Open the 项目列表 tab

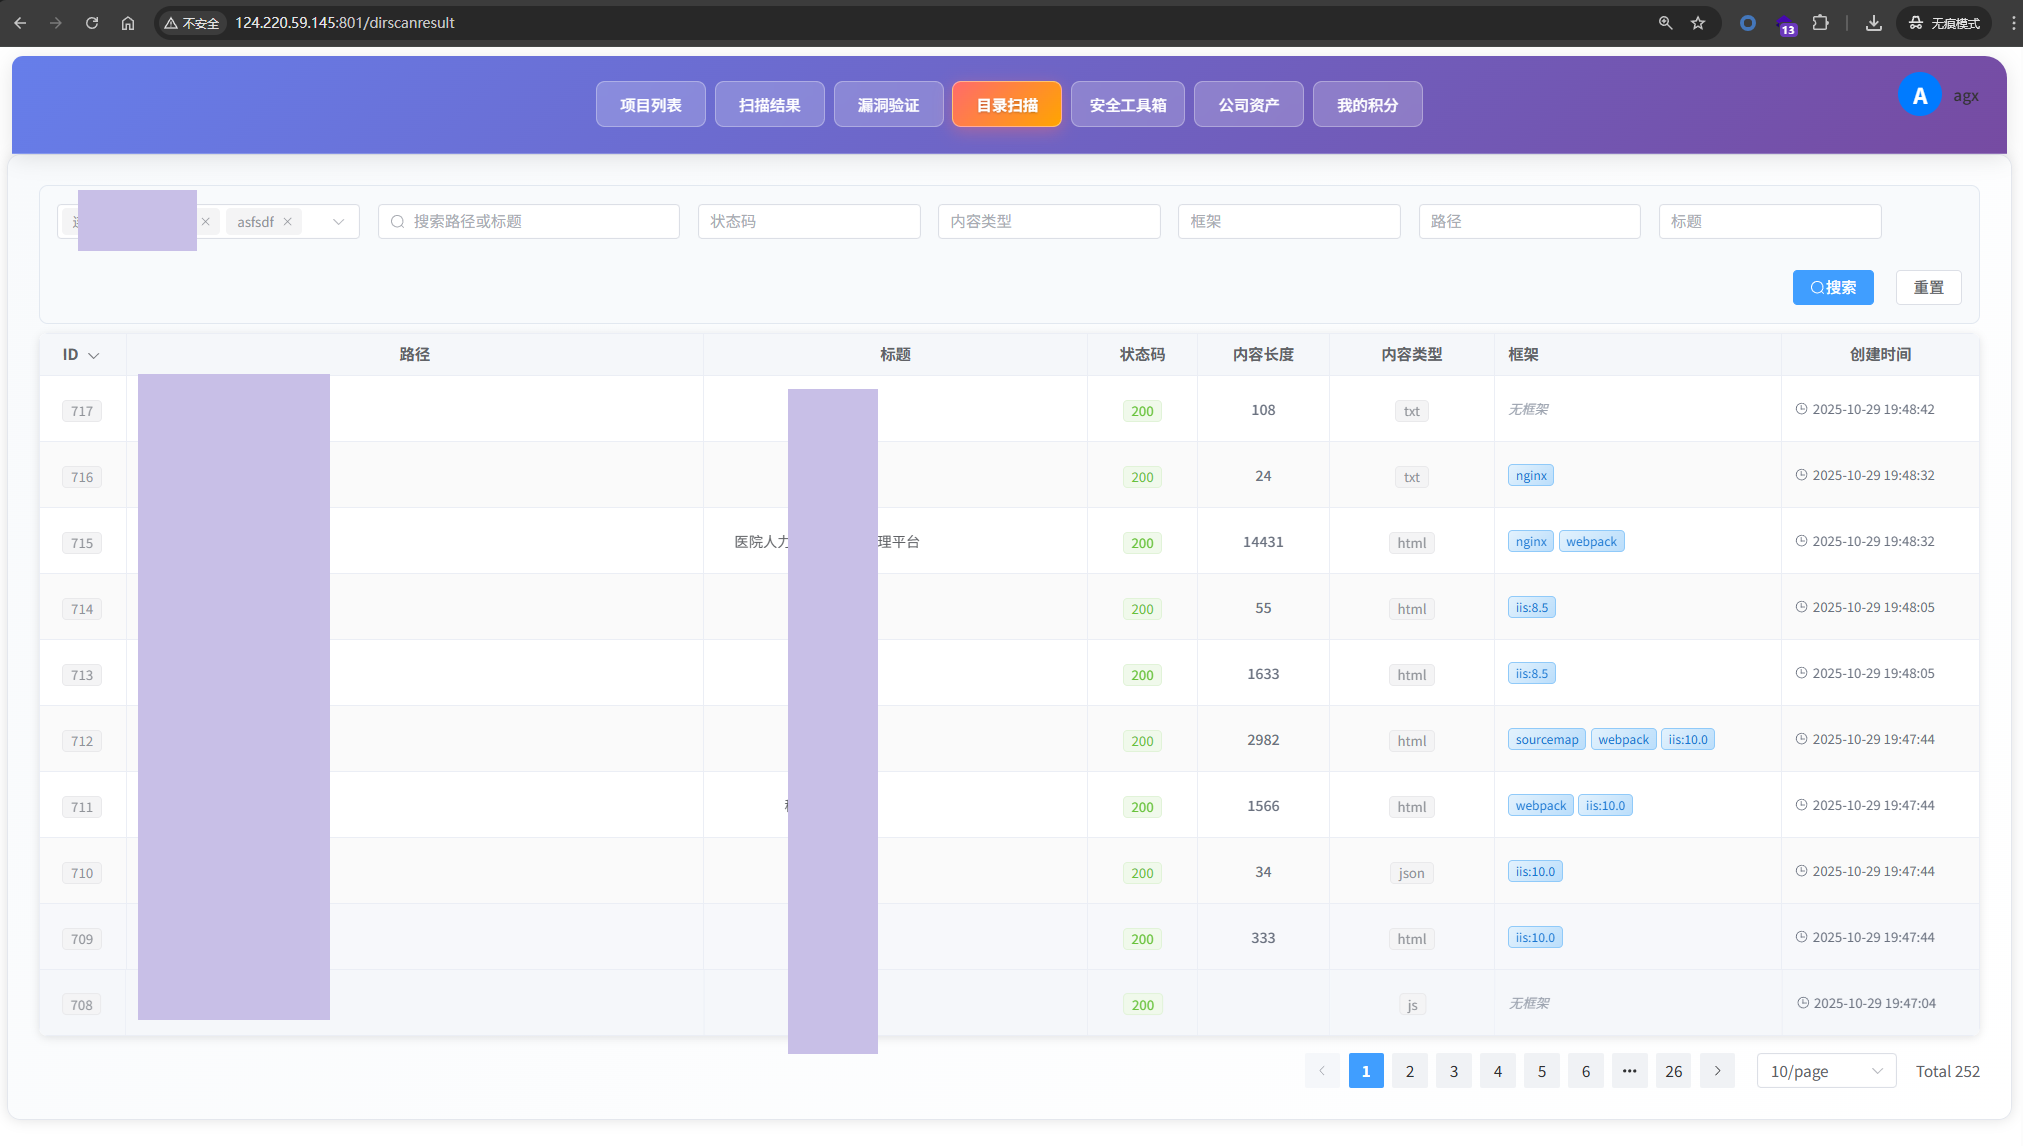651,105
